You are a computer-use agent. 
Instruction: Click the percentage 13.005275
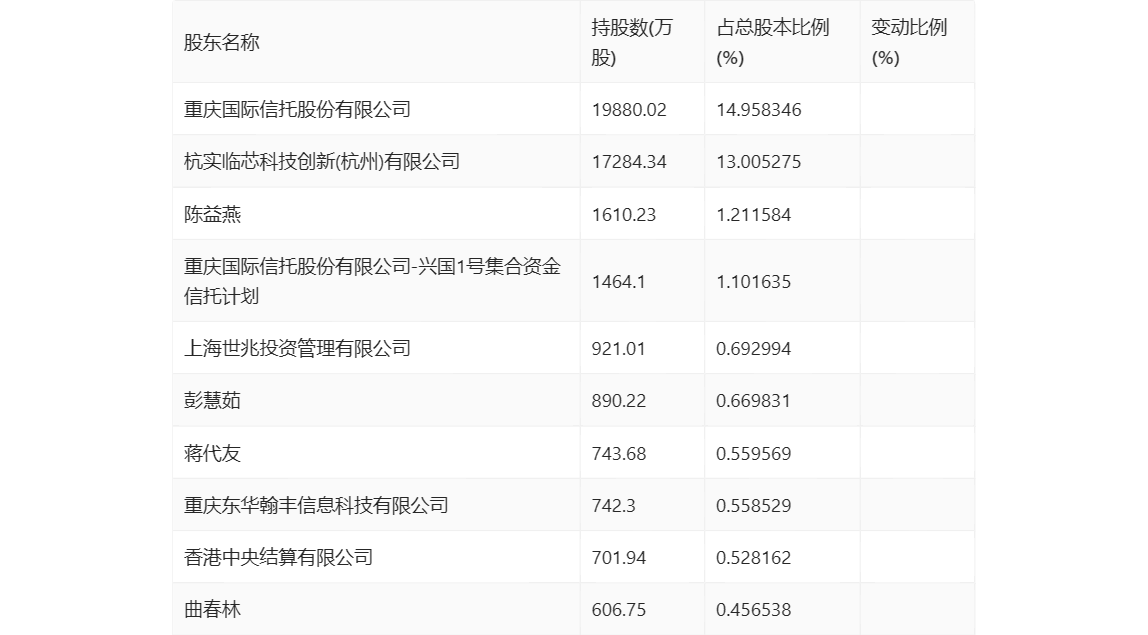(x=758, y=162)
